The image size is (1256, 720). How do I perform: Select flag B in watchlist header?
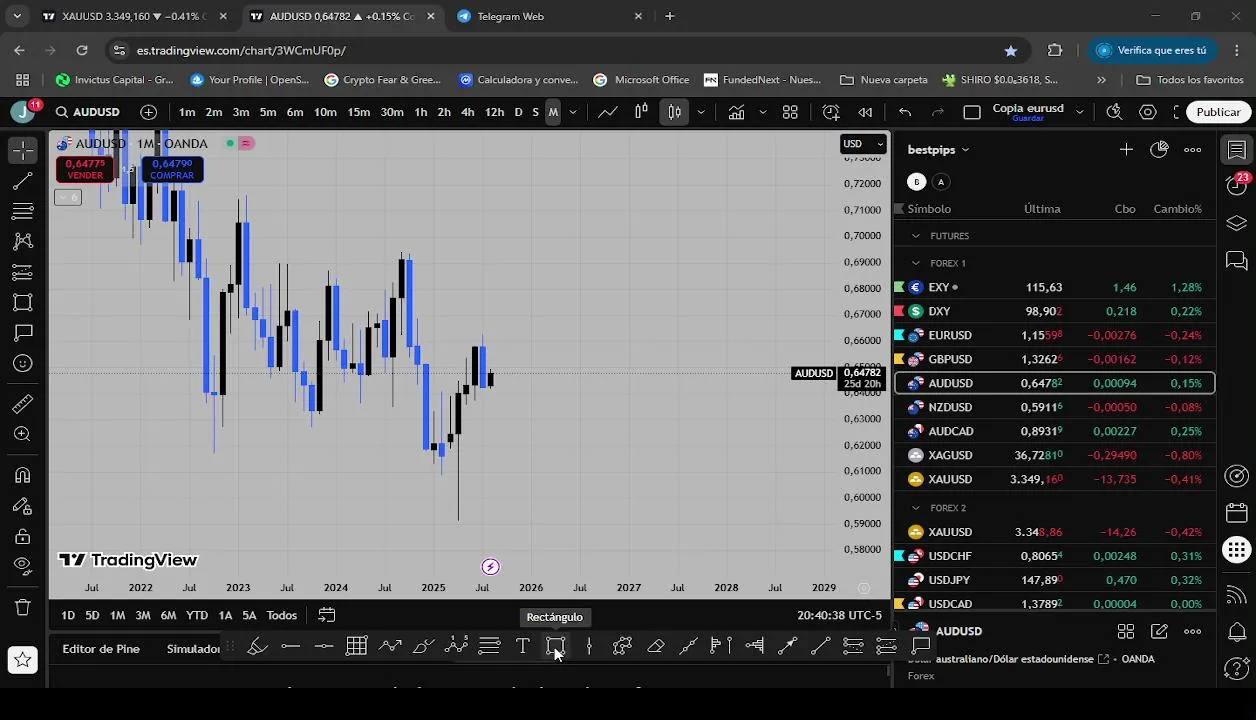click(917, 181)
